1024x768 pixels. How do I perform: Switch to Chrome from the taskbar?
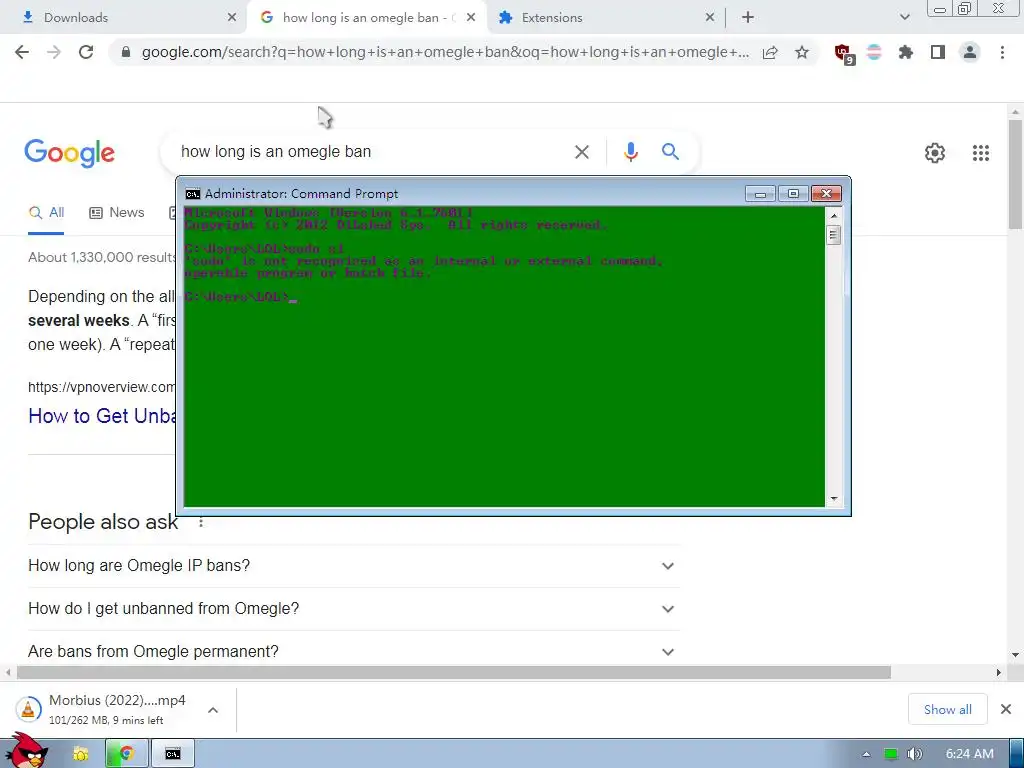[127, 754]
